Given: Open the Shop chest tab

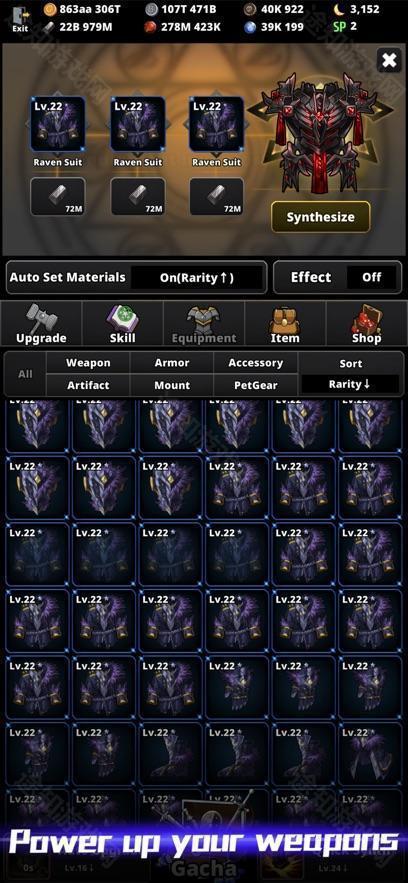Looking at the screenshot, I should 366,323.
